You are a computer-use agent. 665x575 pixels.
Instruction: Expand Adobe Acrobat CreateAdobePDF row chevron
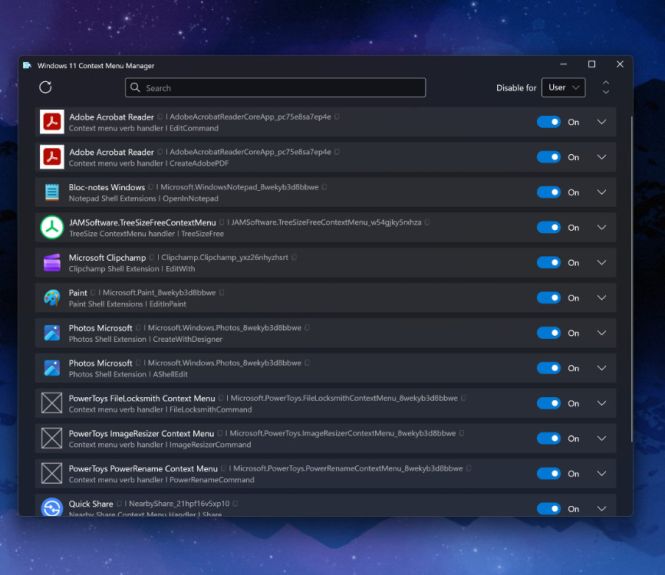point(601,157)
